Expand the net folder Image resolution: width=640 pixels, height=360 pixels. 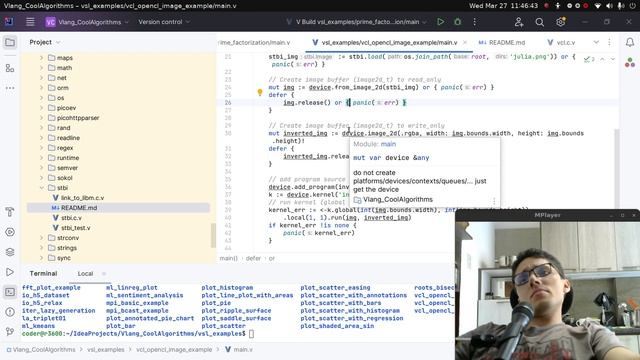41,78
